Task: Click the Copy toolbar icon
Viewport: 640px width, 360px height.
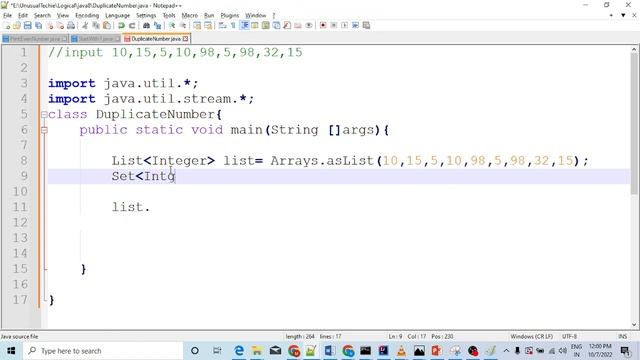Action: coord(96,26)
